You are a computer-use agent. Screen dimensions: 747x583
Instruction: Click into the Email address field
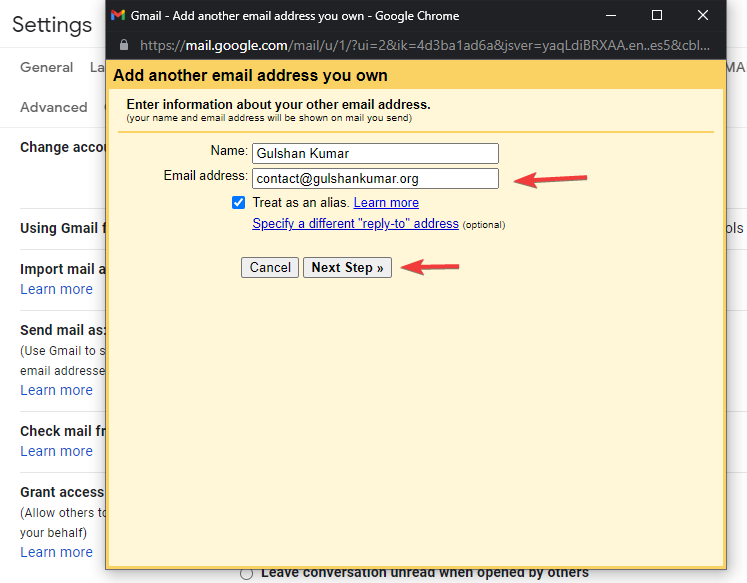pyautogui.click(x=375, y=179)
